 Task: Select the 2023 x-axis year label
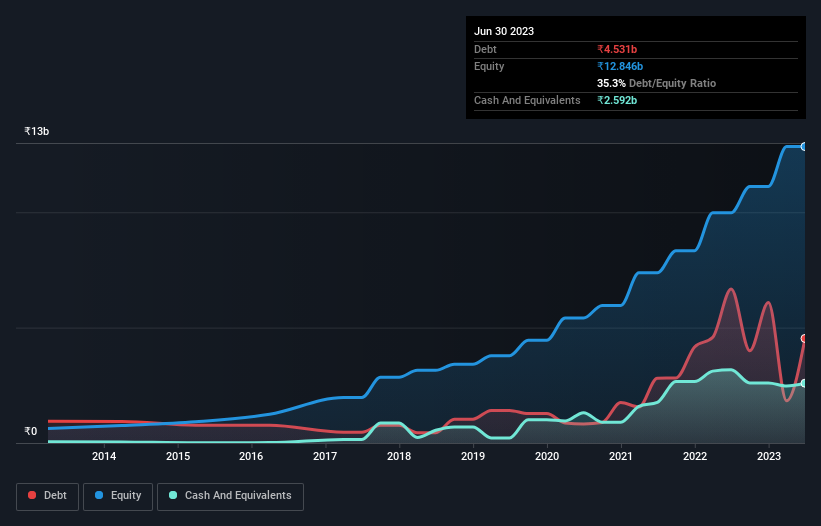click(769, 456)
